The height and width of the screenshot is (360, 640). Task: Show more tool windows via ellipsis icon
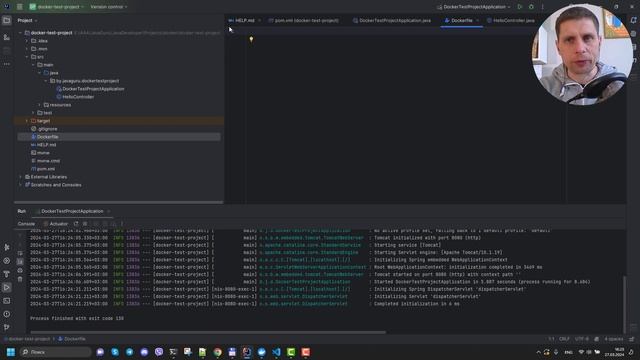7,64
